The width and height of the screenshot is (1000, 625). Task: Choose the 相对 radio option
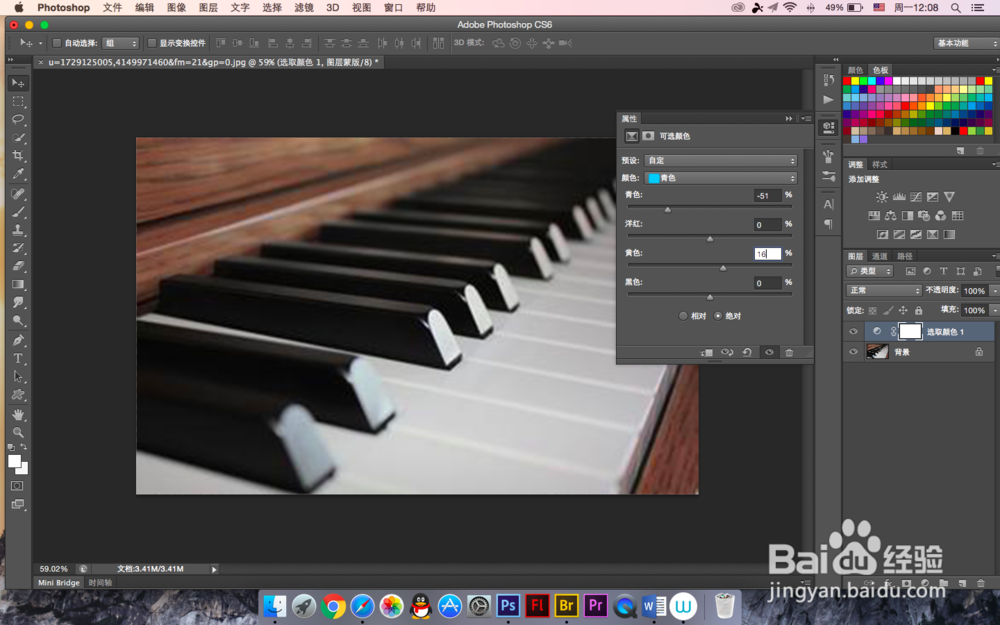[683, 316]
